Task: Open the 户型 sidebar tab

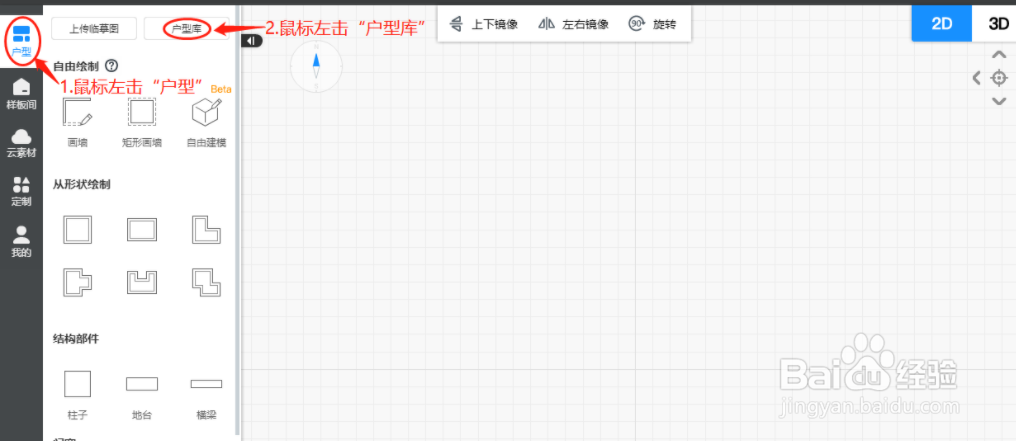Action: 21,41
